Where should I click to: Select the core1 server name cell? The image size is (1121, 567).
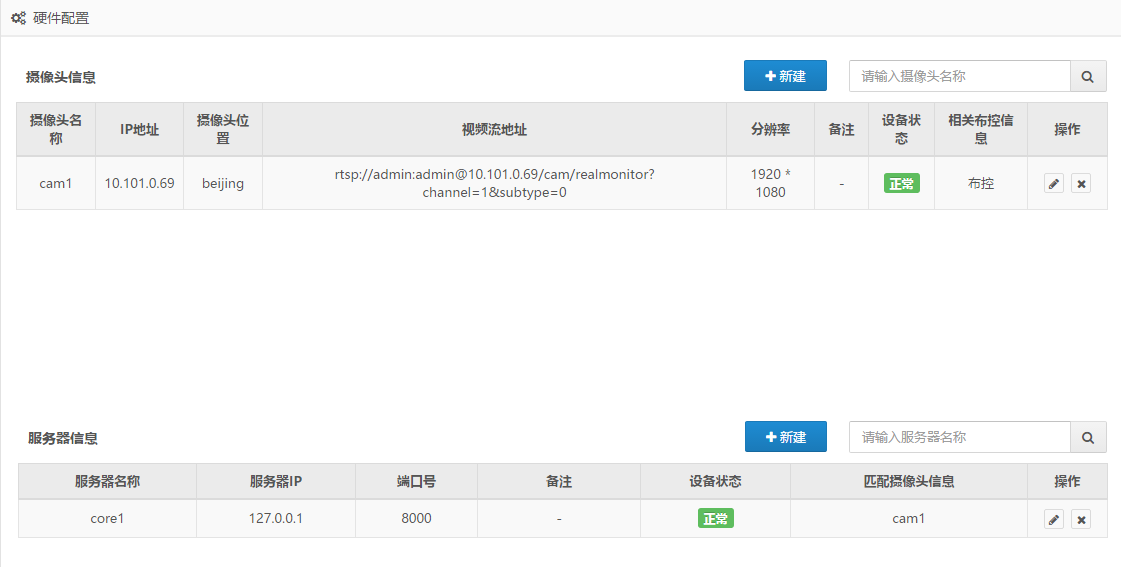(x=107, y=519)
